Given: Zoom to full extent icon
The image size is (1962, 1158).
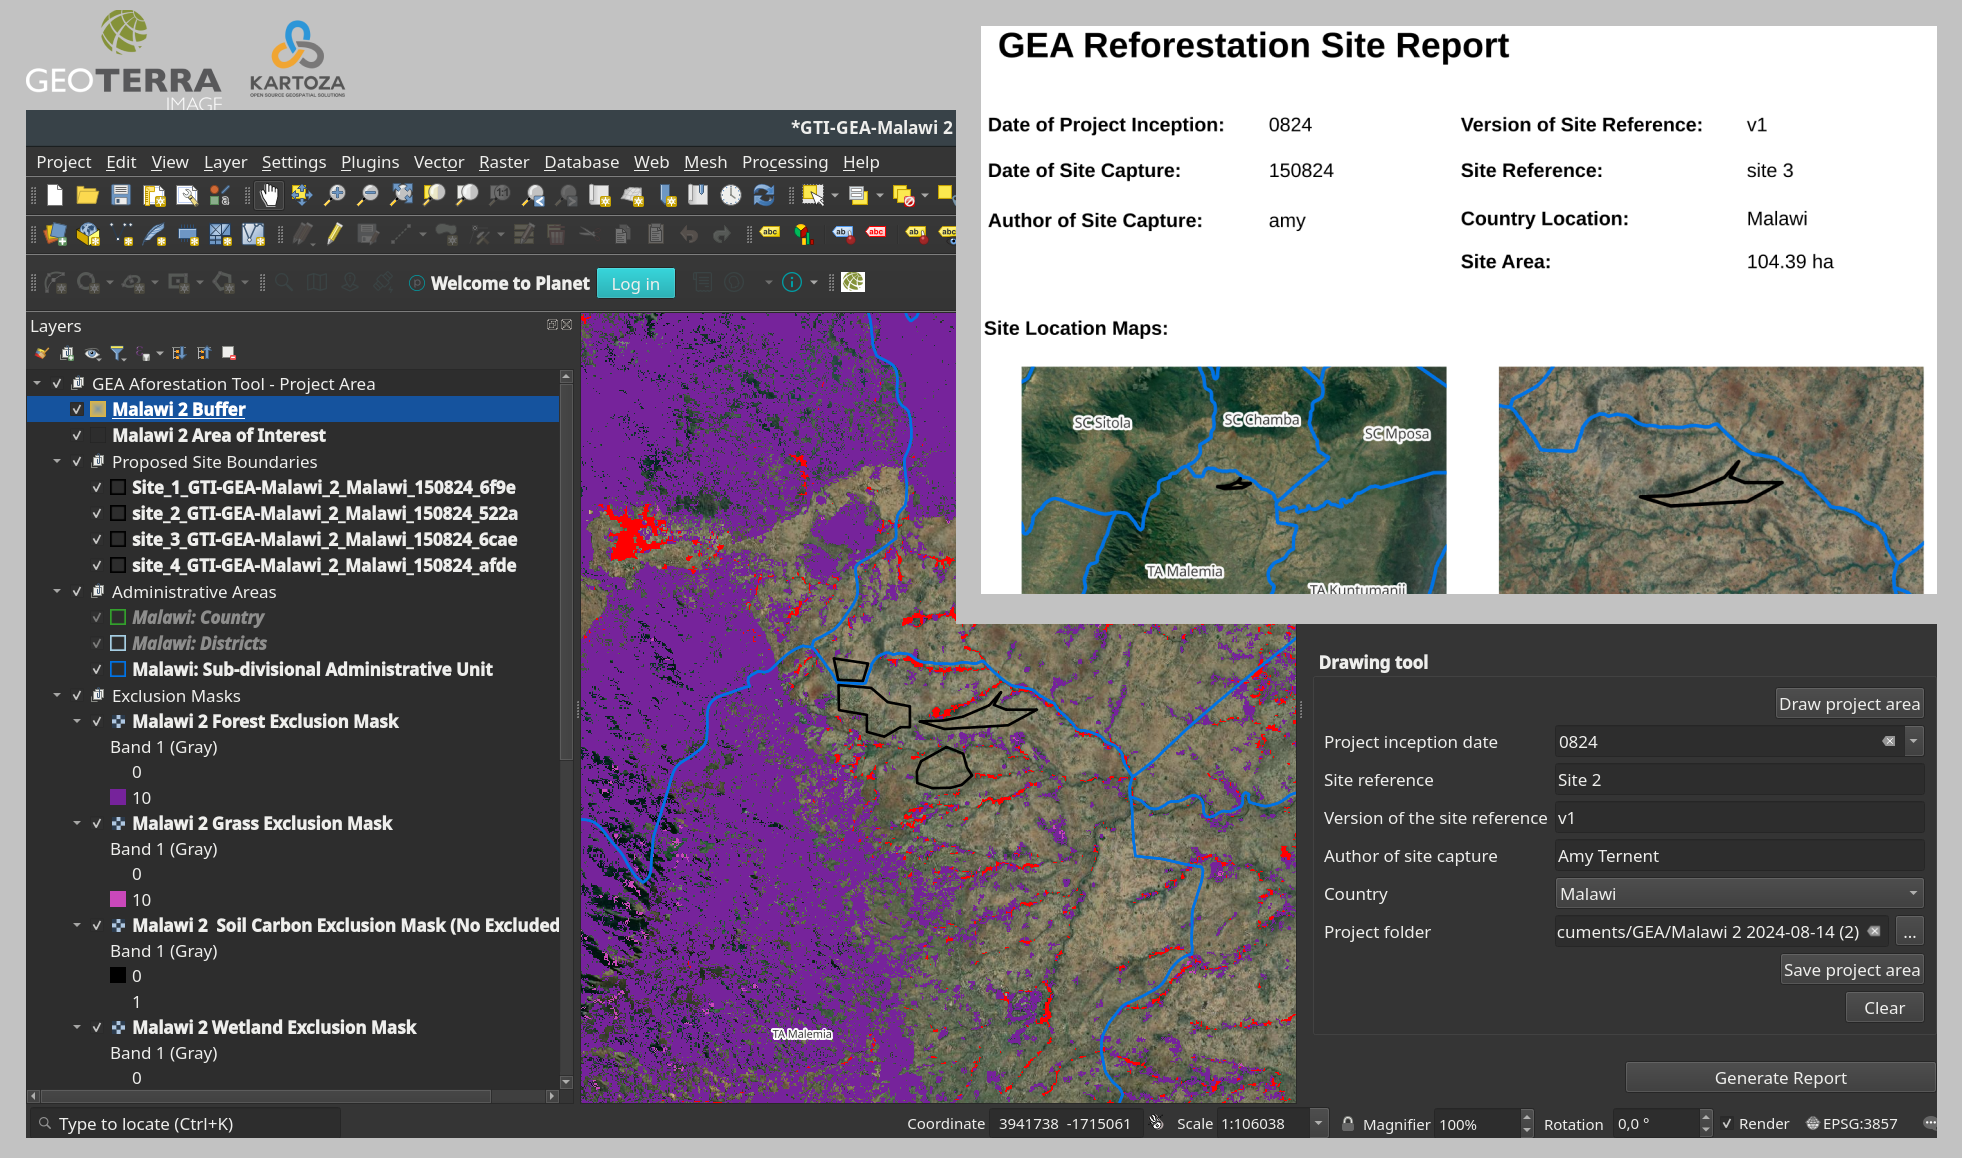Looking at the screenshot, I should [x=401, y=196].
